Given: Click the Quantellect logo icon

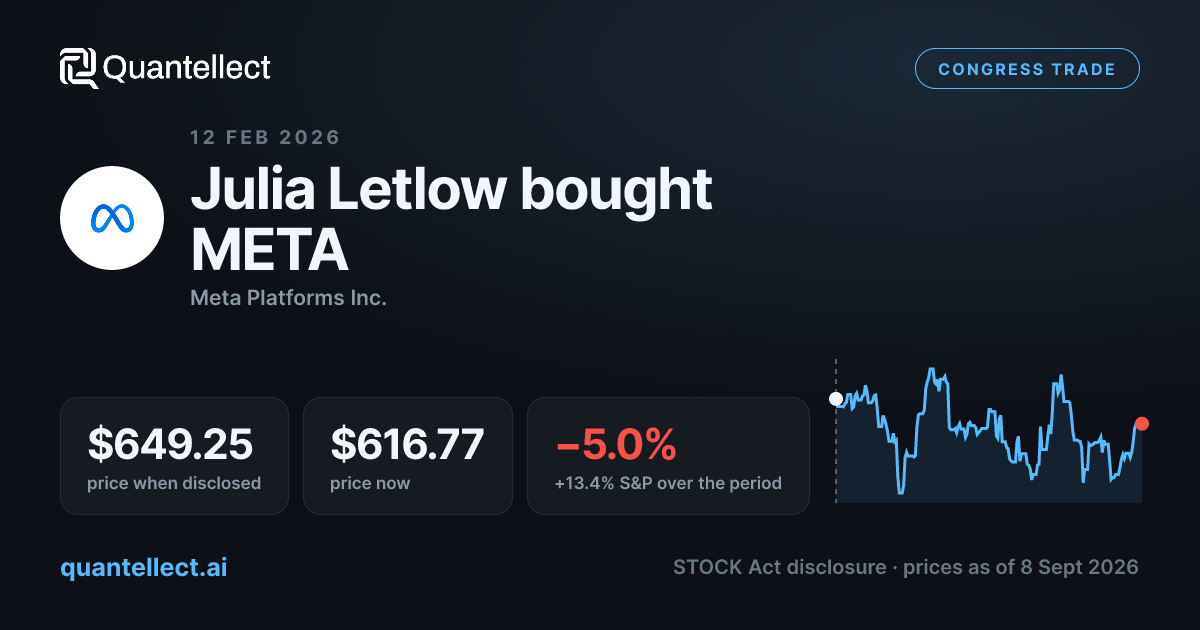Looking at the screenshot, I should (x=79, y=68).
